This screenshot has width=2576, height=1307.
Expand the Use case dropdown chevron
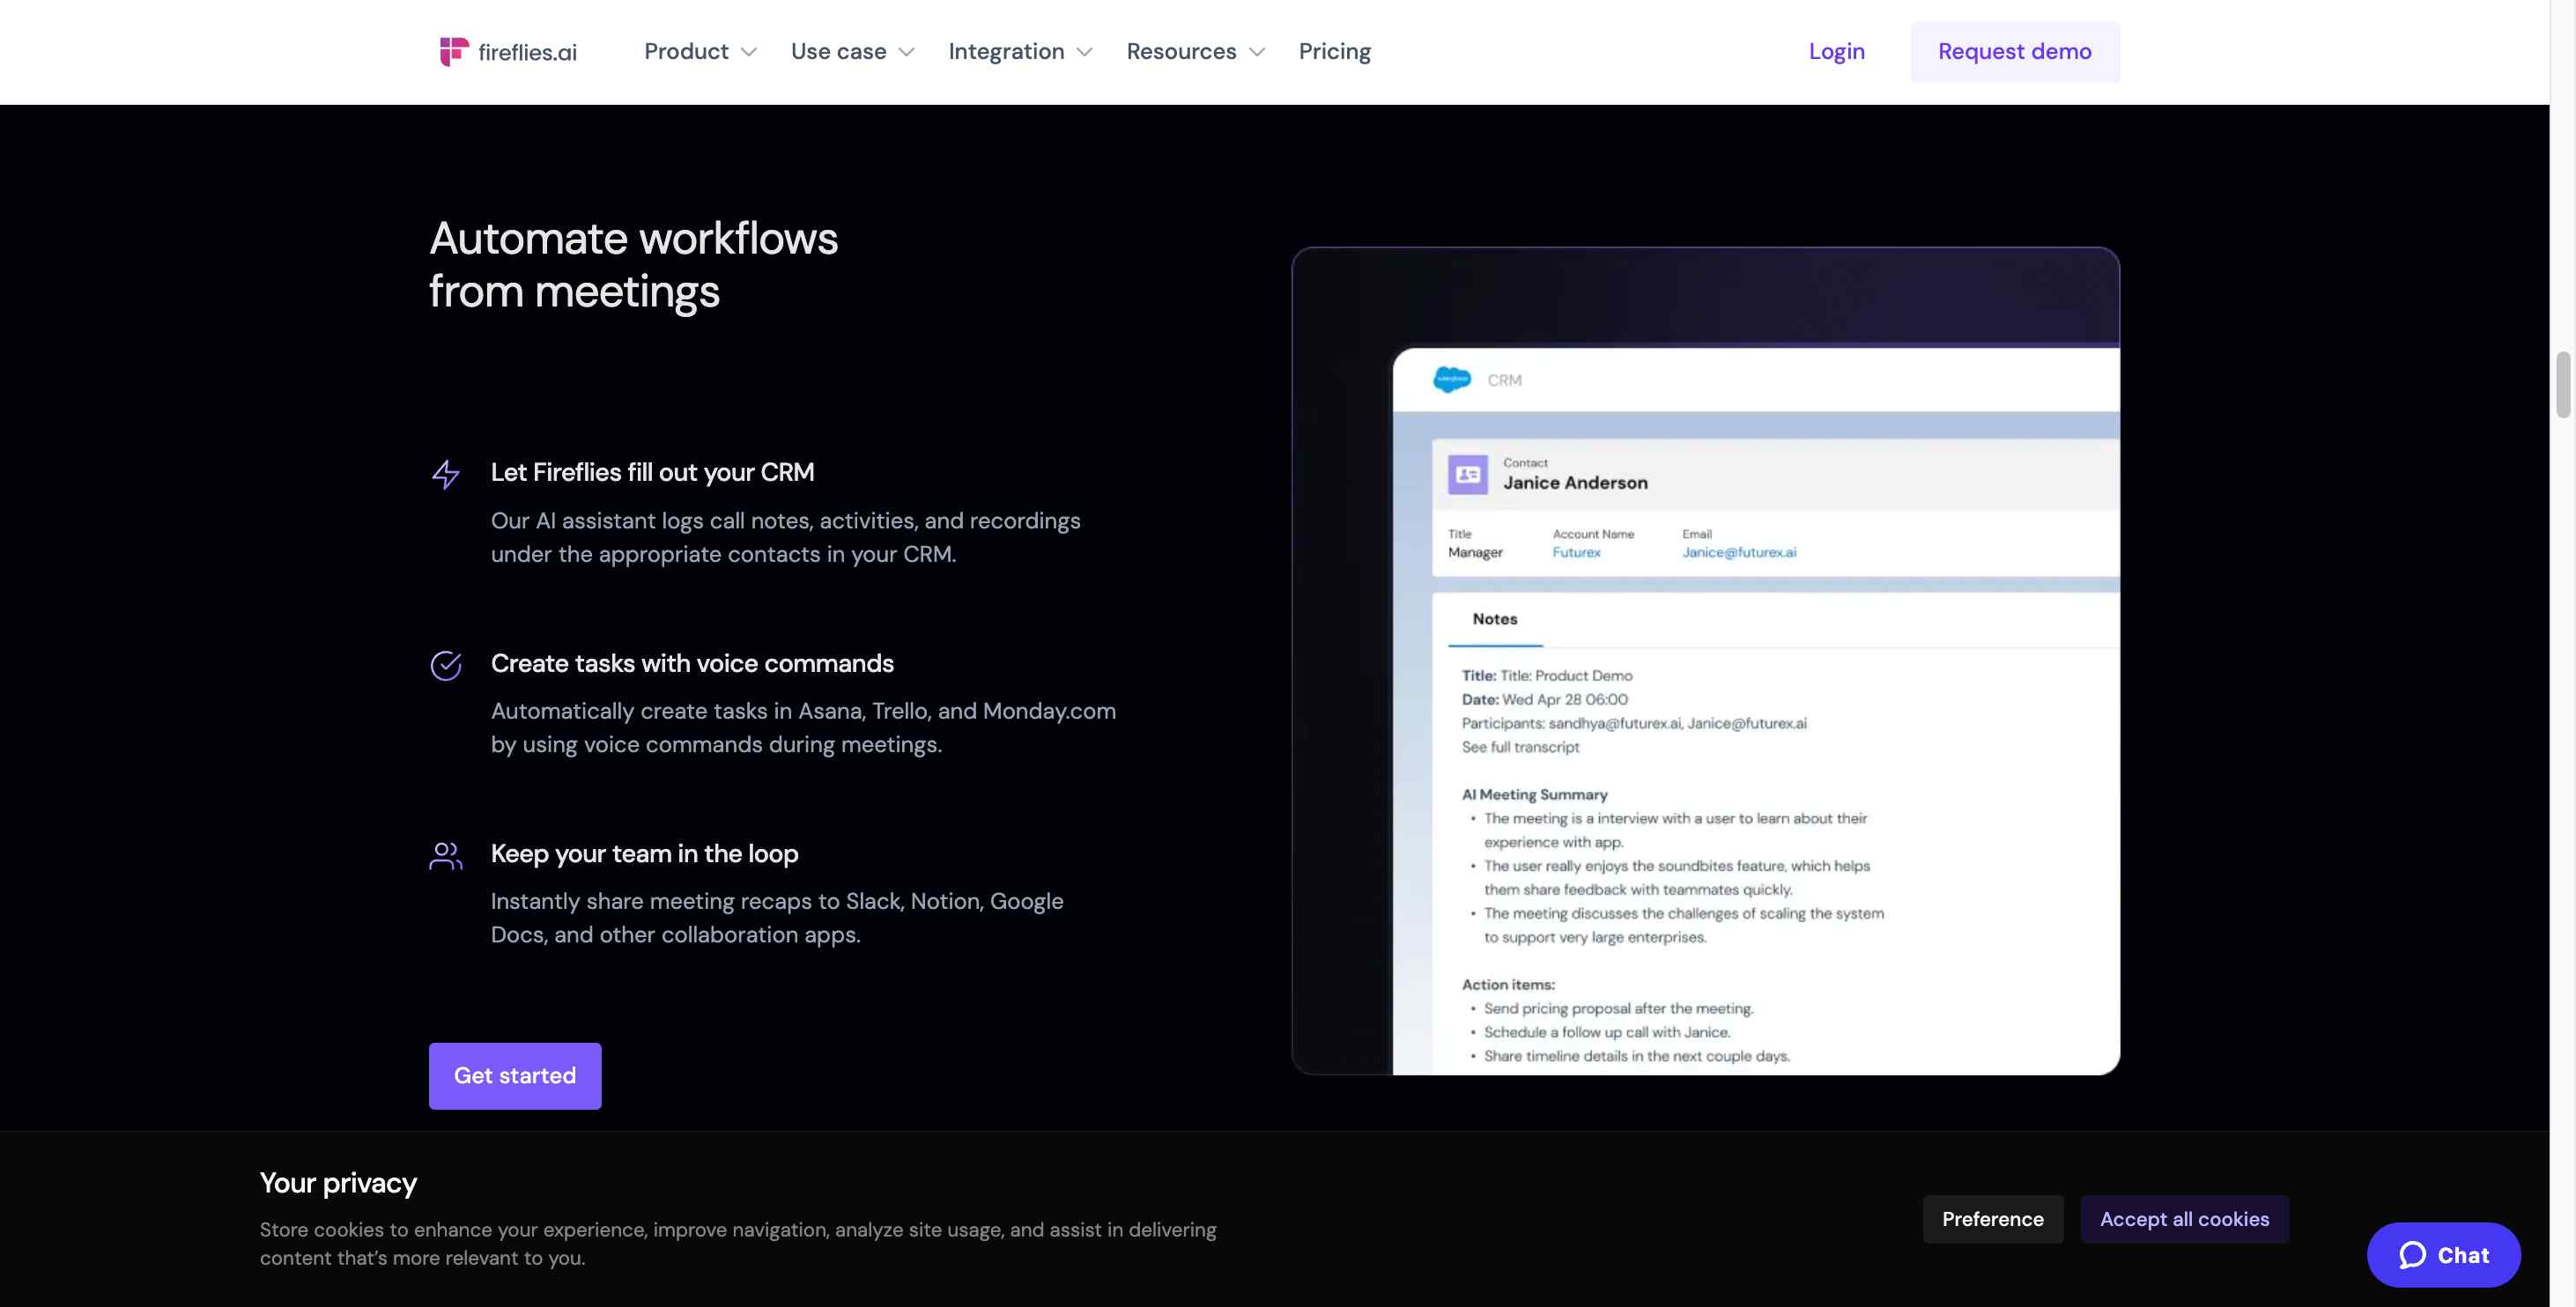pos(907,52)
